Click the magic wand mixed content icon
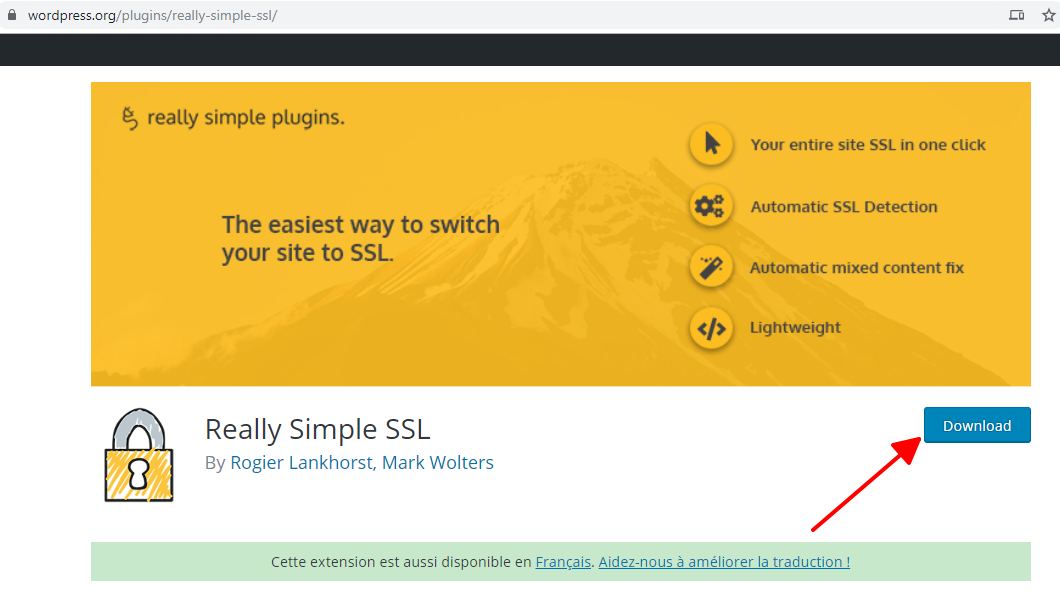The width and height of the screenshot is (1060, 599). tap(711, 267)
